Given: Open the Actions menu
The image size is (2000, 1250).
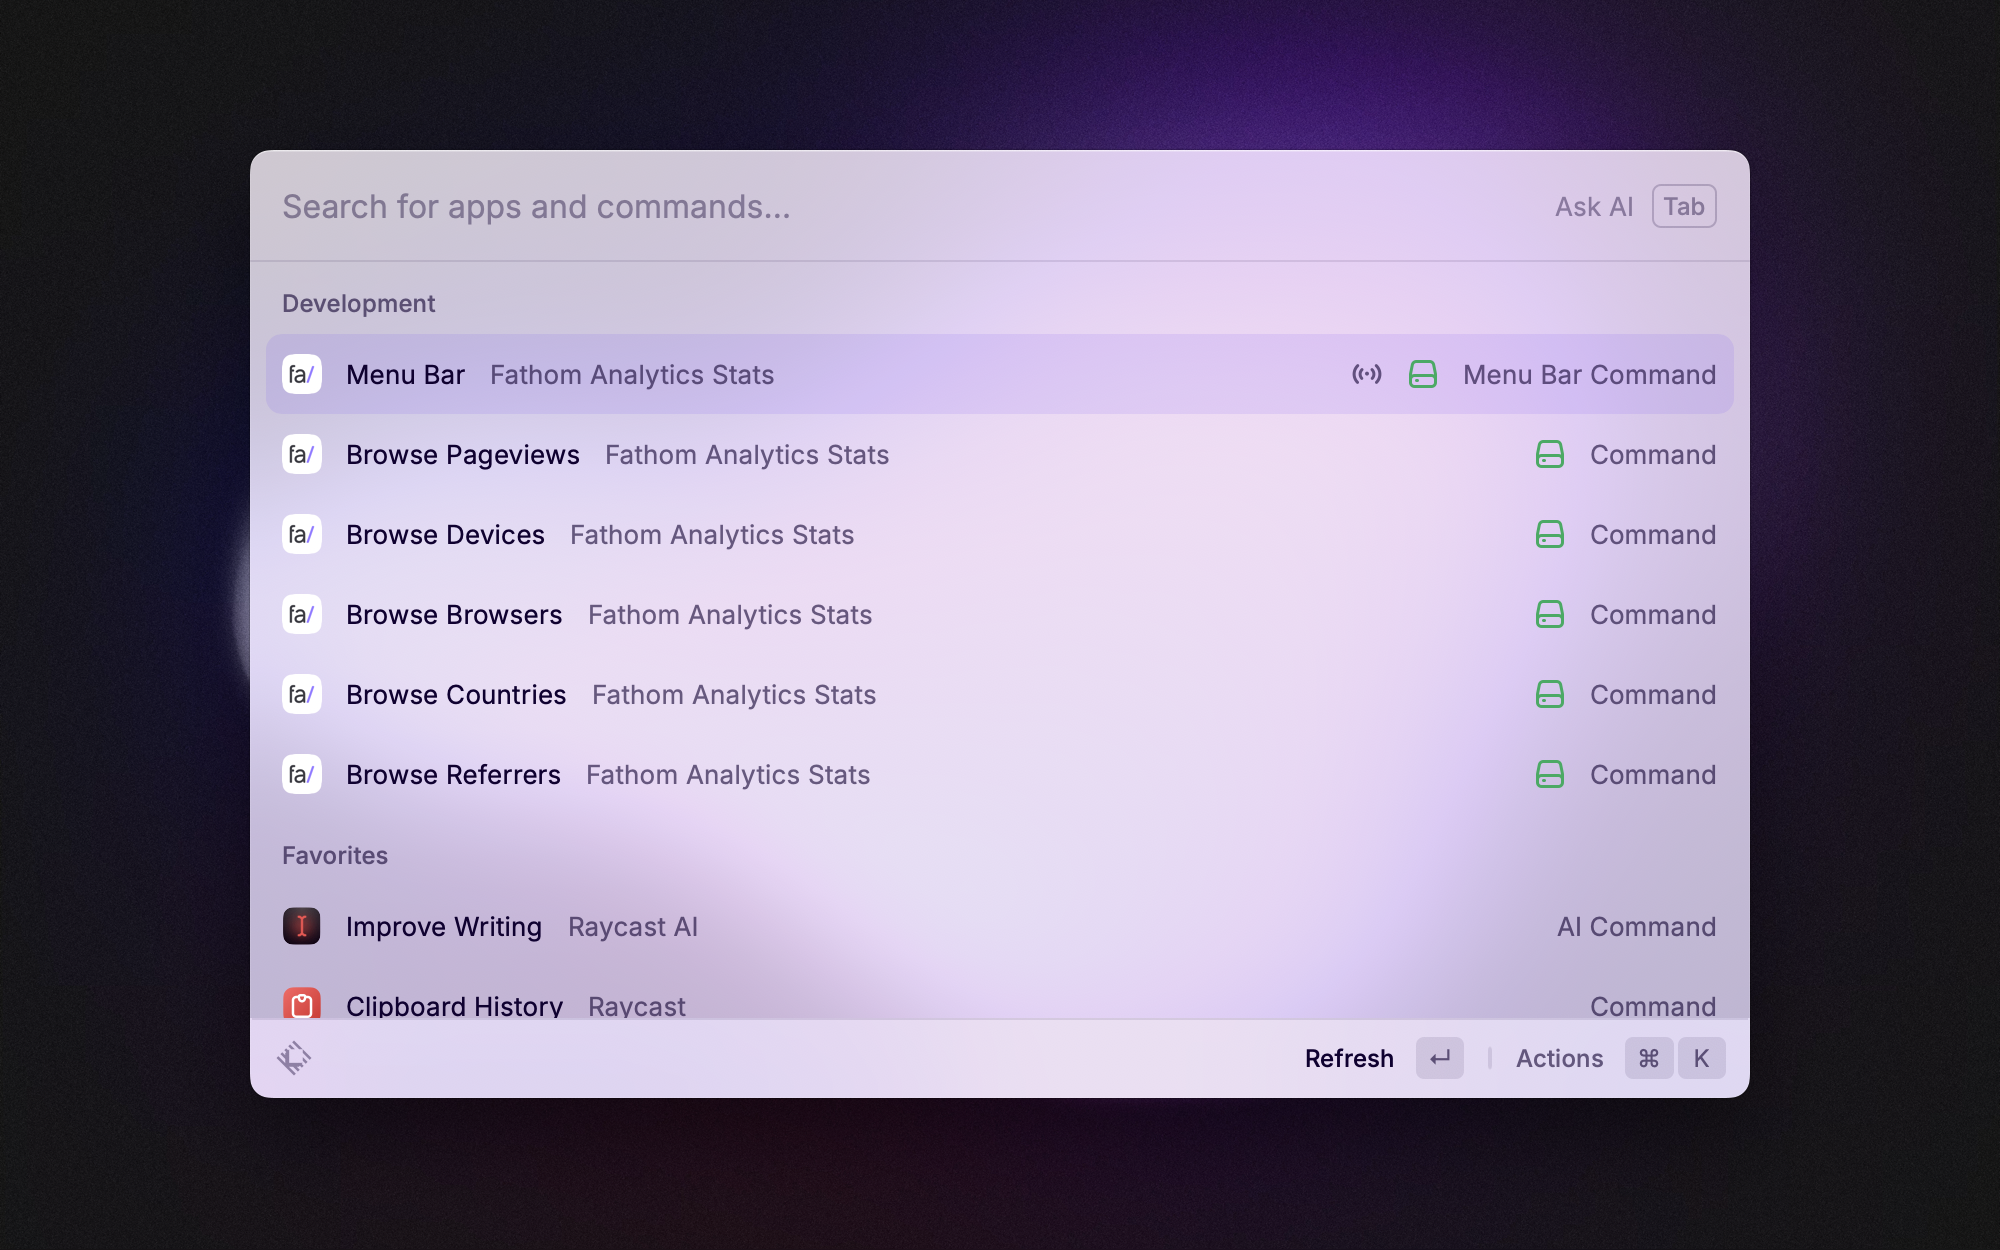Looking at the screenshot, I should (x=1559, y=1058).
